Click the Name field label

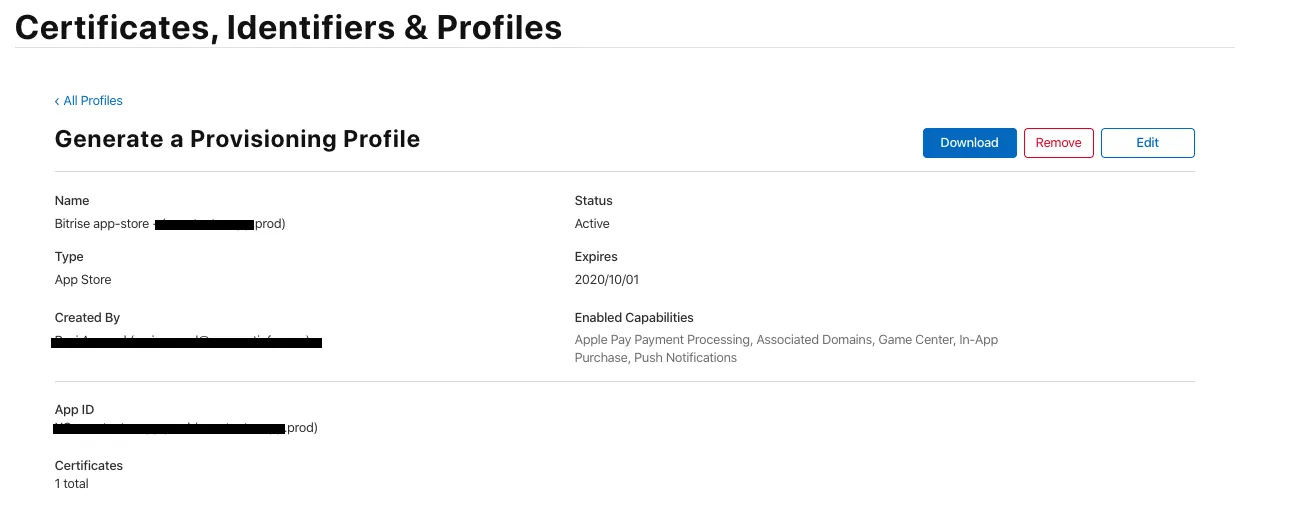72,201
